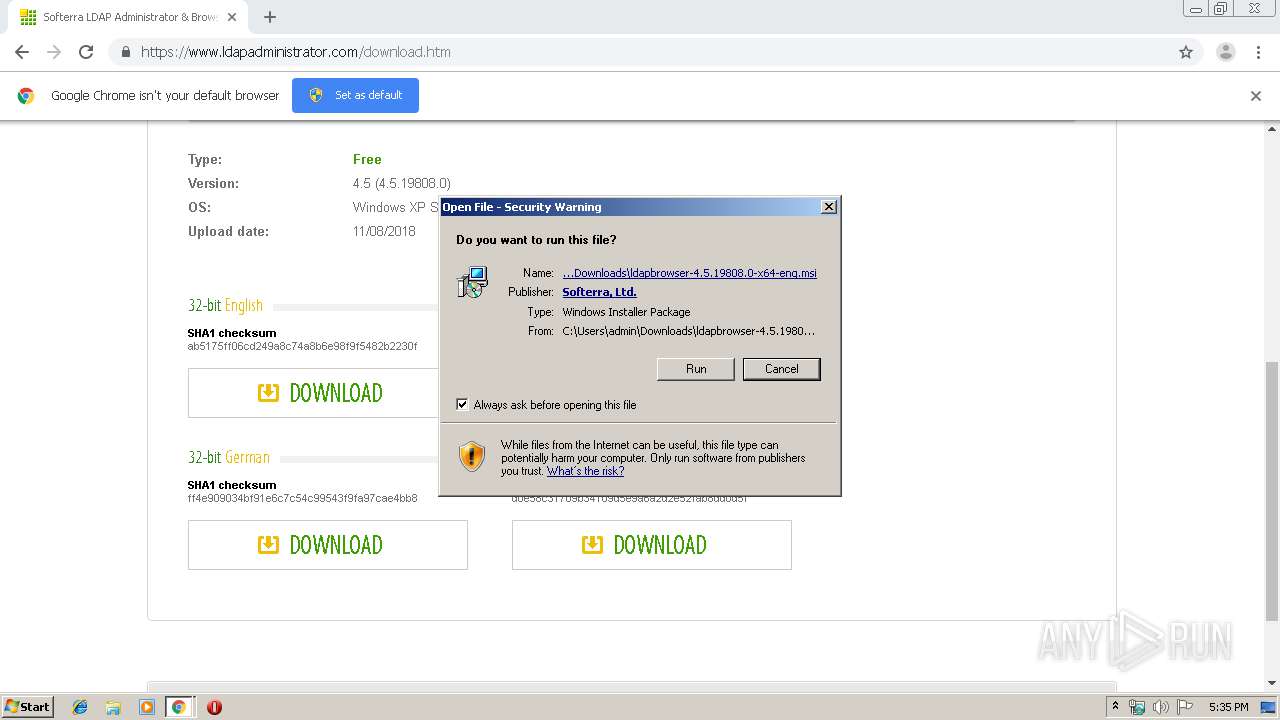
Task: Set Chrome as default browser
Action: pos(355,95)
